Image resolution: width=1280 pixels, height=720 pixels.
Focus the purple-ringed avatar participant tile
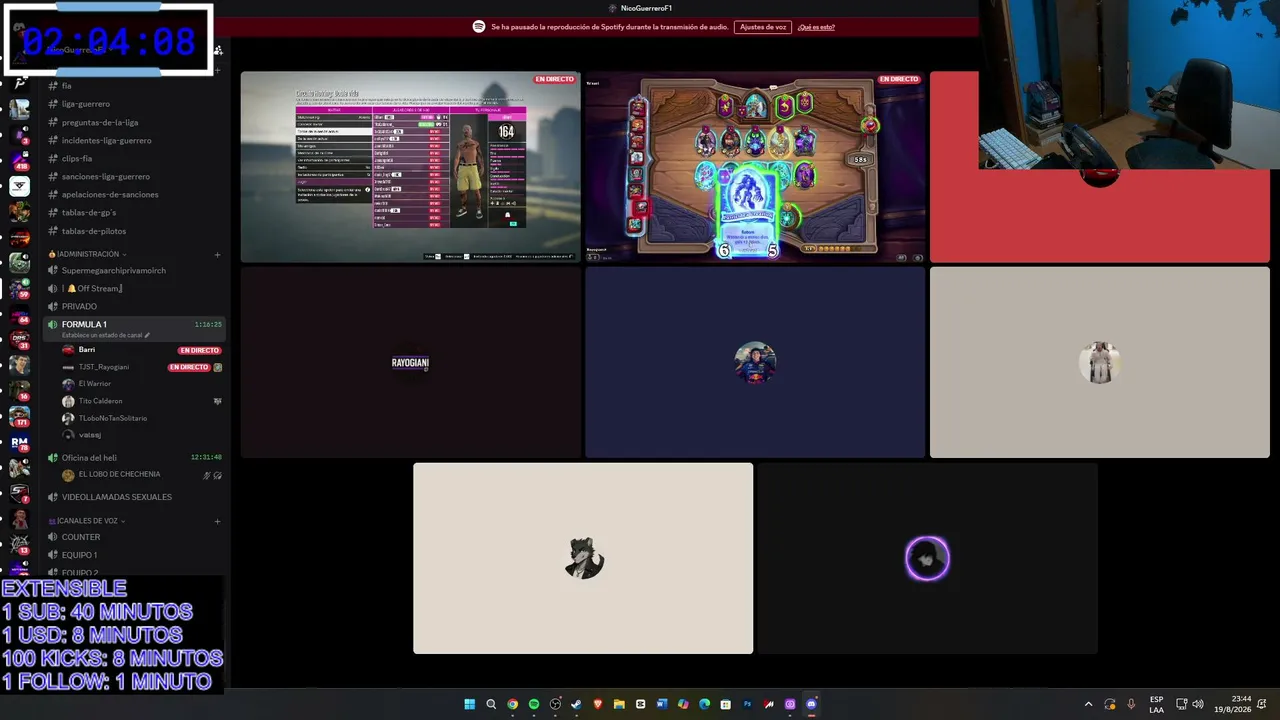[927, 558]
